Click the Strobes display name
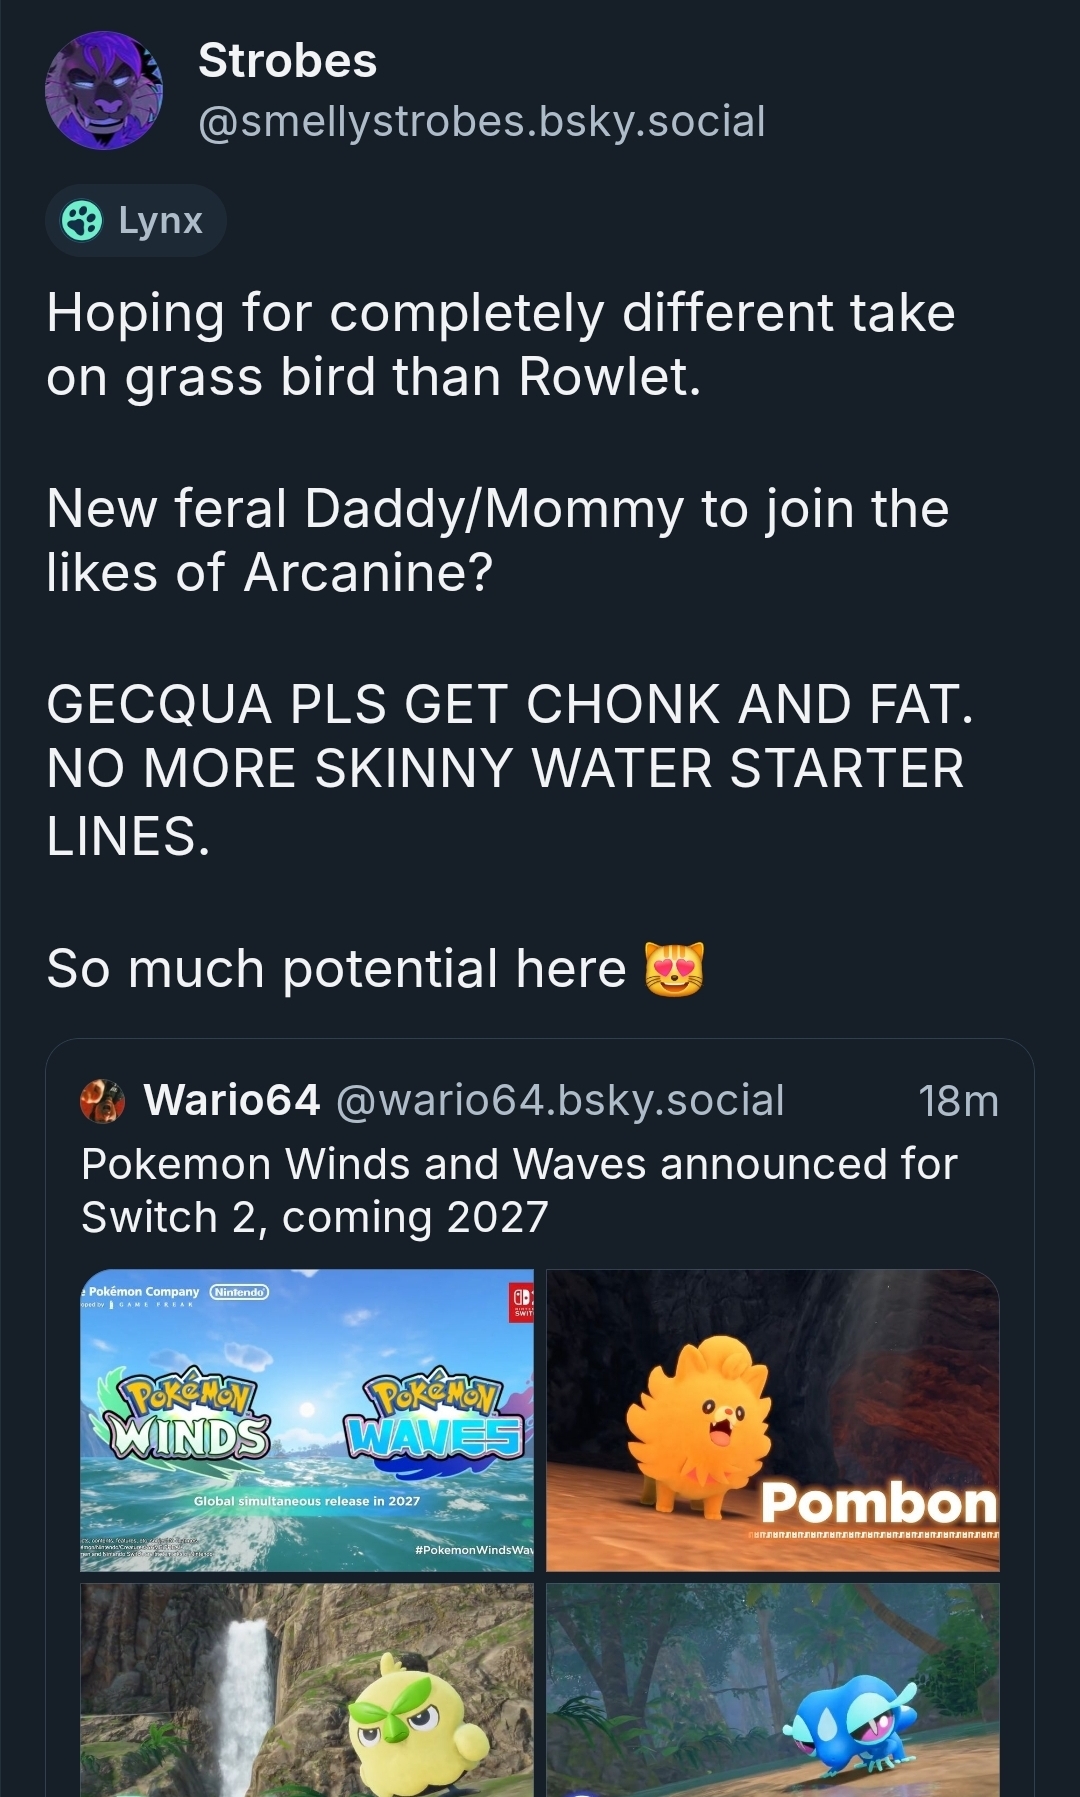 click(x=287, y=61)
